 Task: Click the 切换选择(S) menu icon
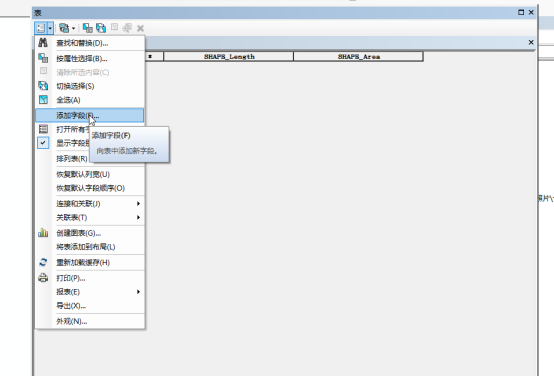[x=43, y=86]
